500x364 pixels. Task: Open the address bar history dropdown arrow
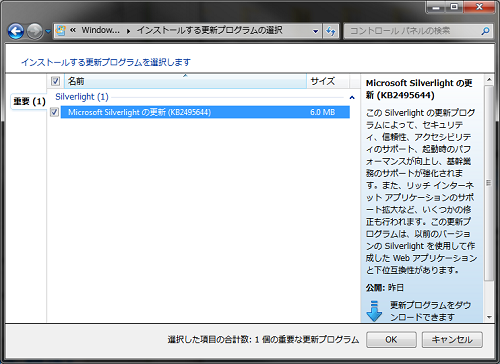tap(315, 31)
